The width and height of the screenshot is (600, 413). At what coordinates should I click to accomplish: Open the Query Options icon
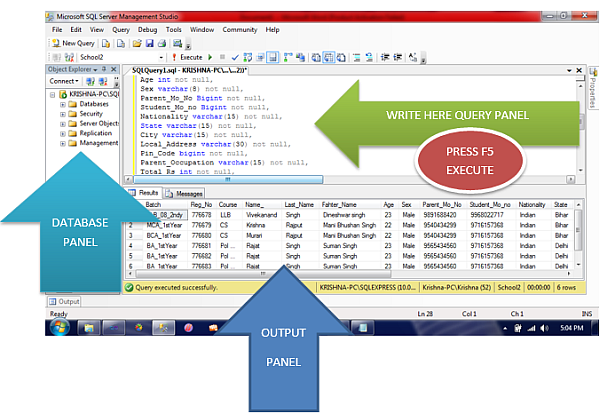coord(260,57)
